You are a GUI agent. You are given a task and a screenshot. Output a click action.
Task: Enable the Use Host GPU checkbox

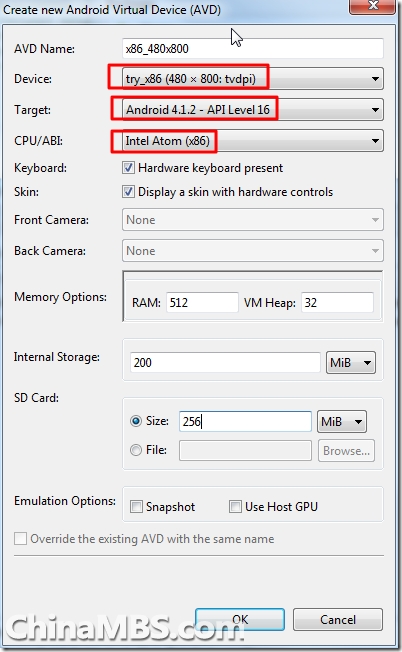pyautogui.click(x=235, y=506)
